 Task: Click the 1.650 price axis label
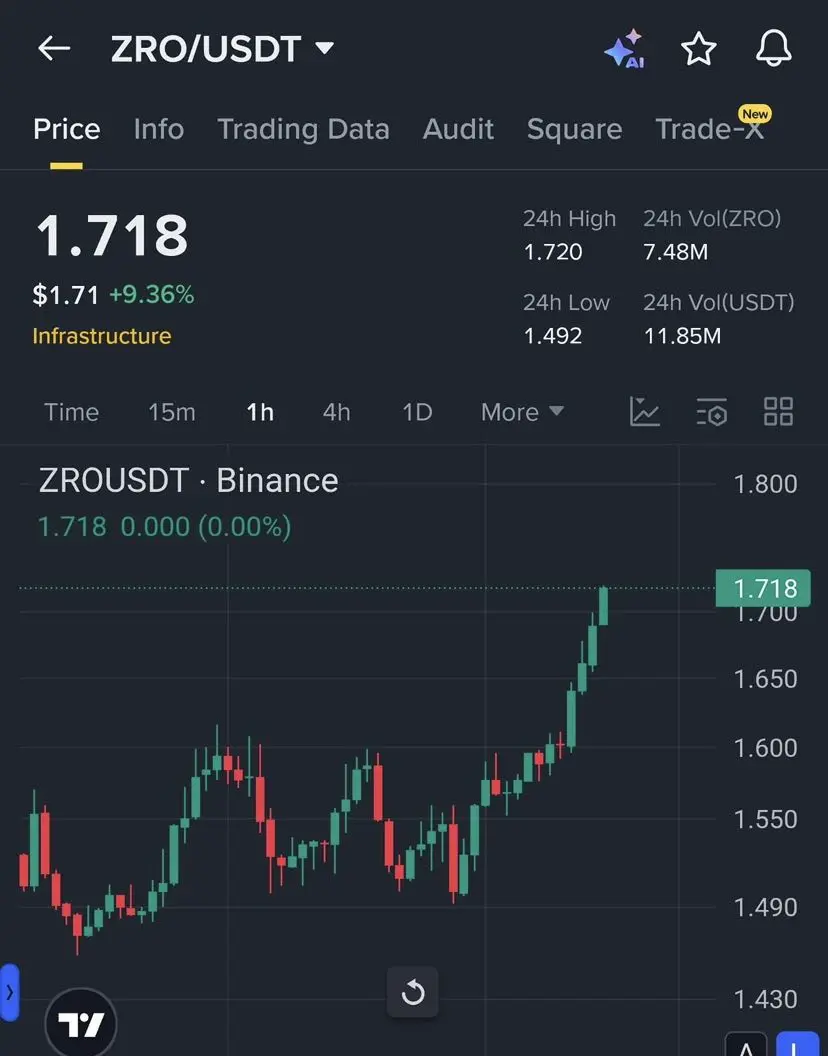[765, 679]
